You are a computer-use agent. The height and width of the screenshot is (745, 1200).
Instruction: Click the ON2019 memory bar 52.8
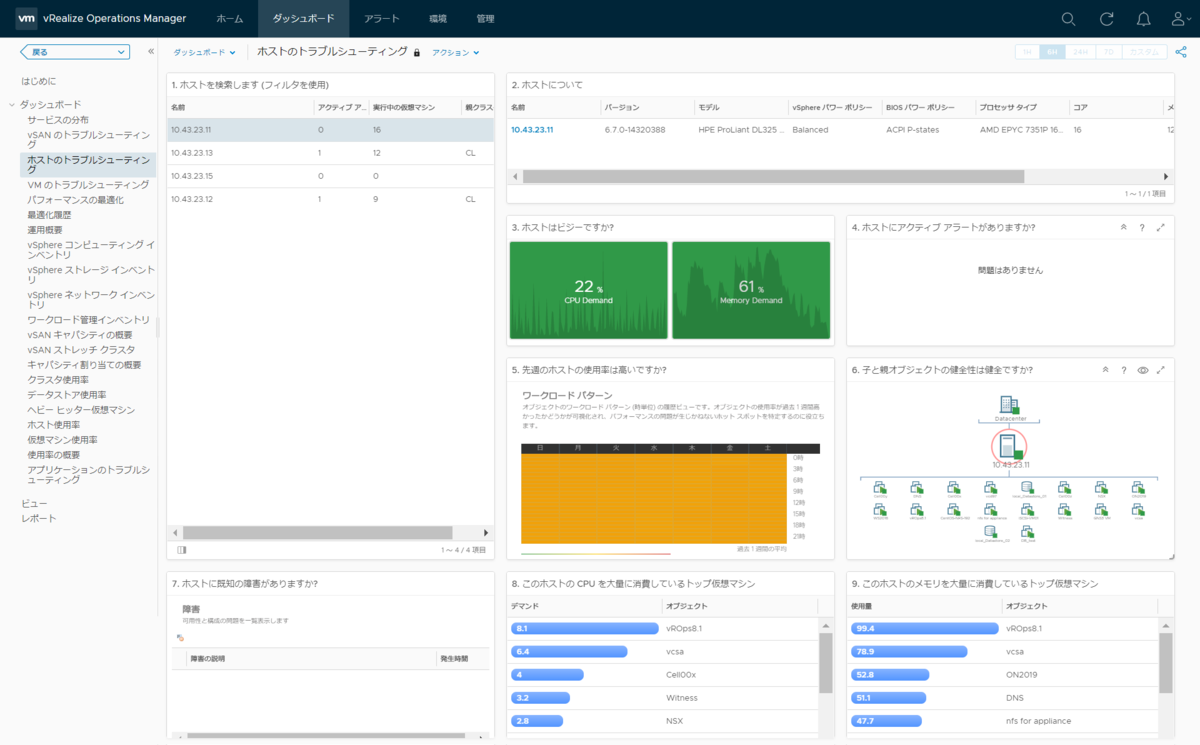(890, 674)
